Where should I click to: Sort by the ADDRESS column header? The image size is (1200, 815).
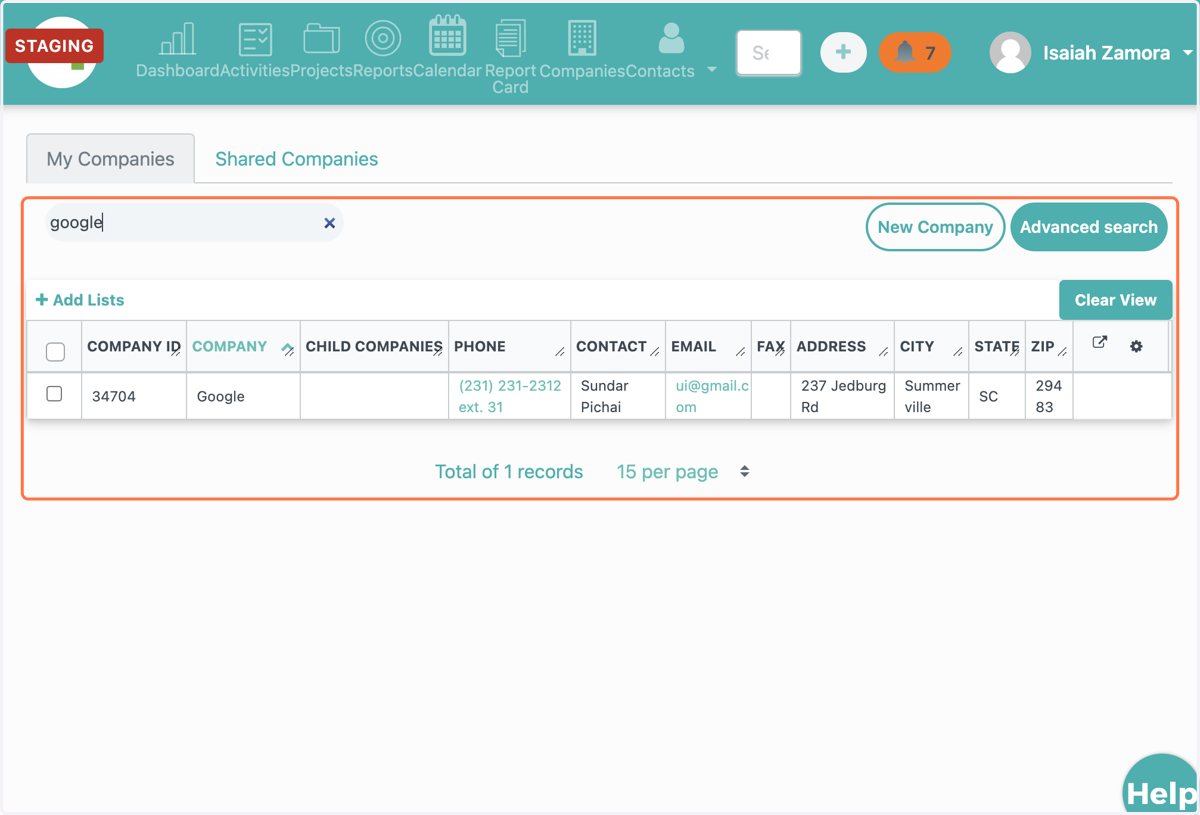point(842,346)
